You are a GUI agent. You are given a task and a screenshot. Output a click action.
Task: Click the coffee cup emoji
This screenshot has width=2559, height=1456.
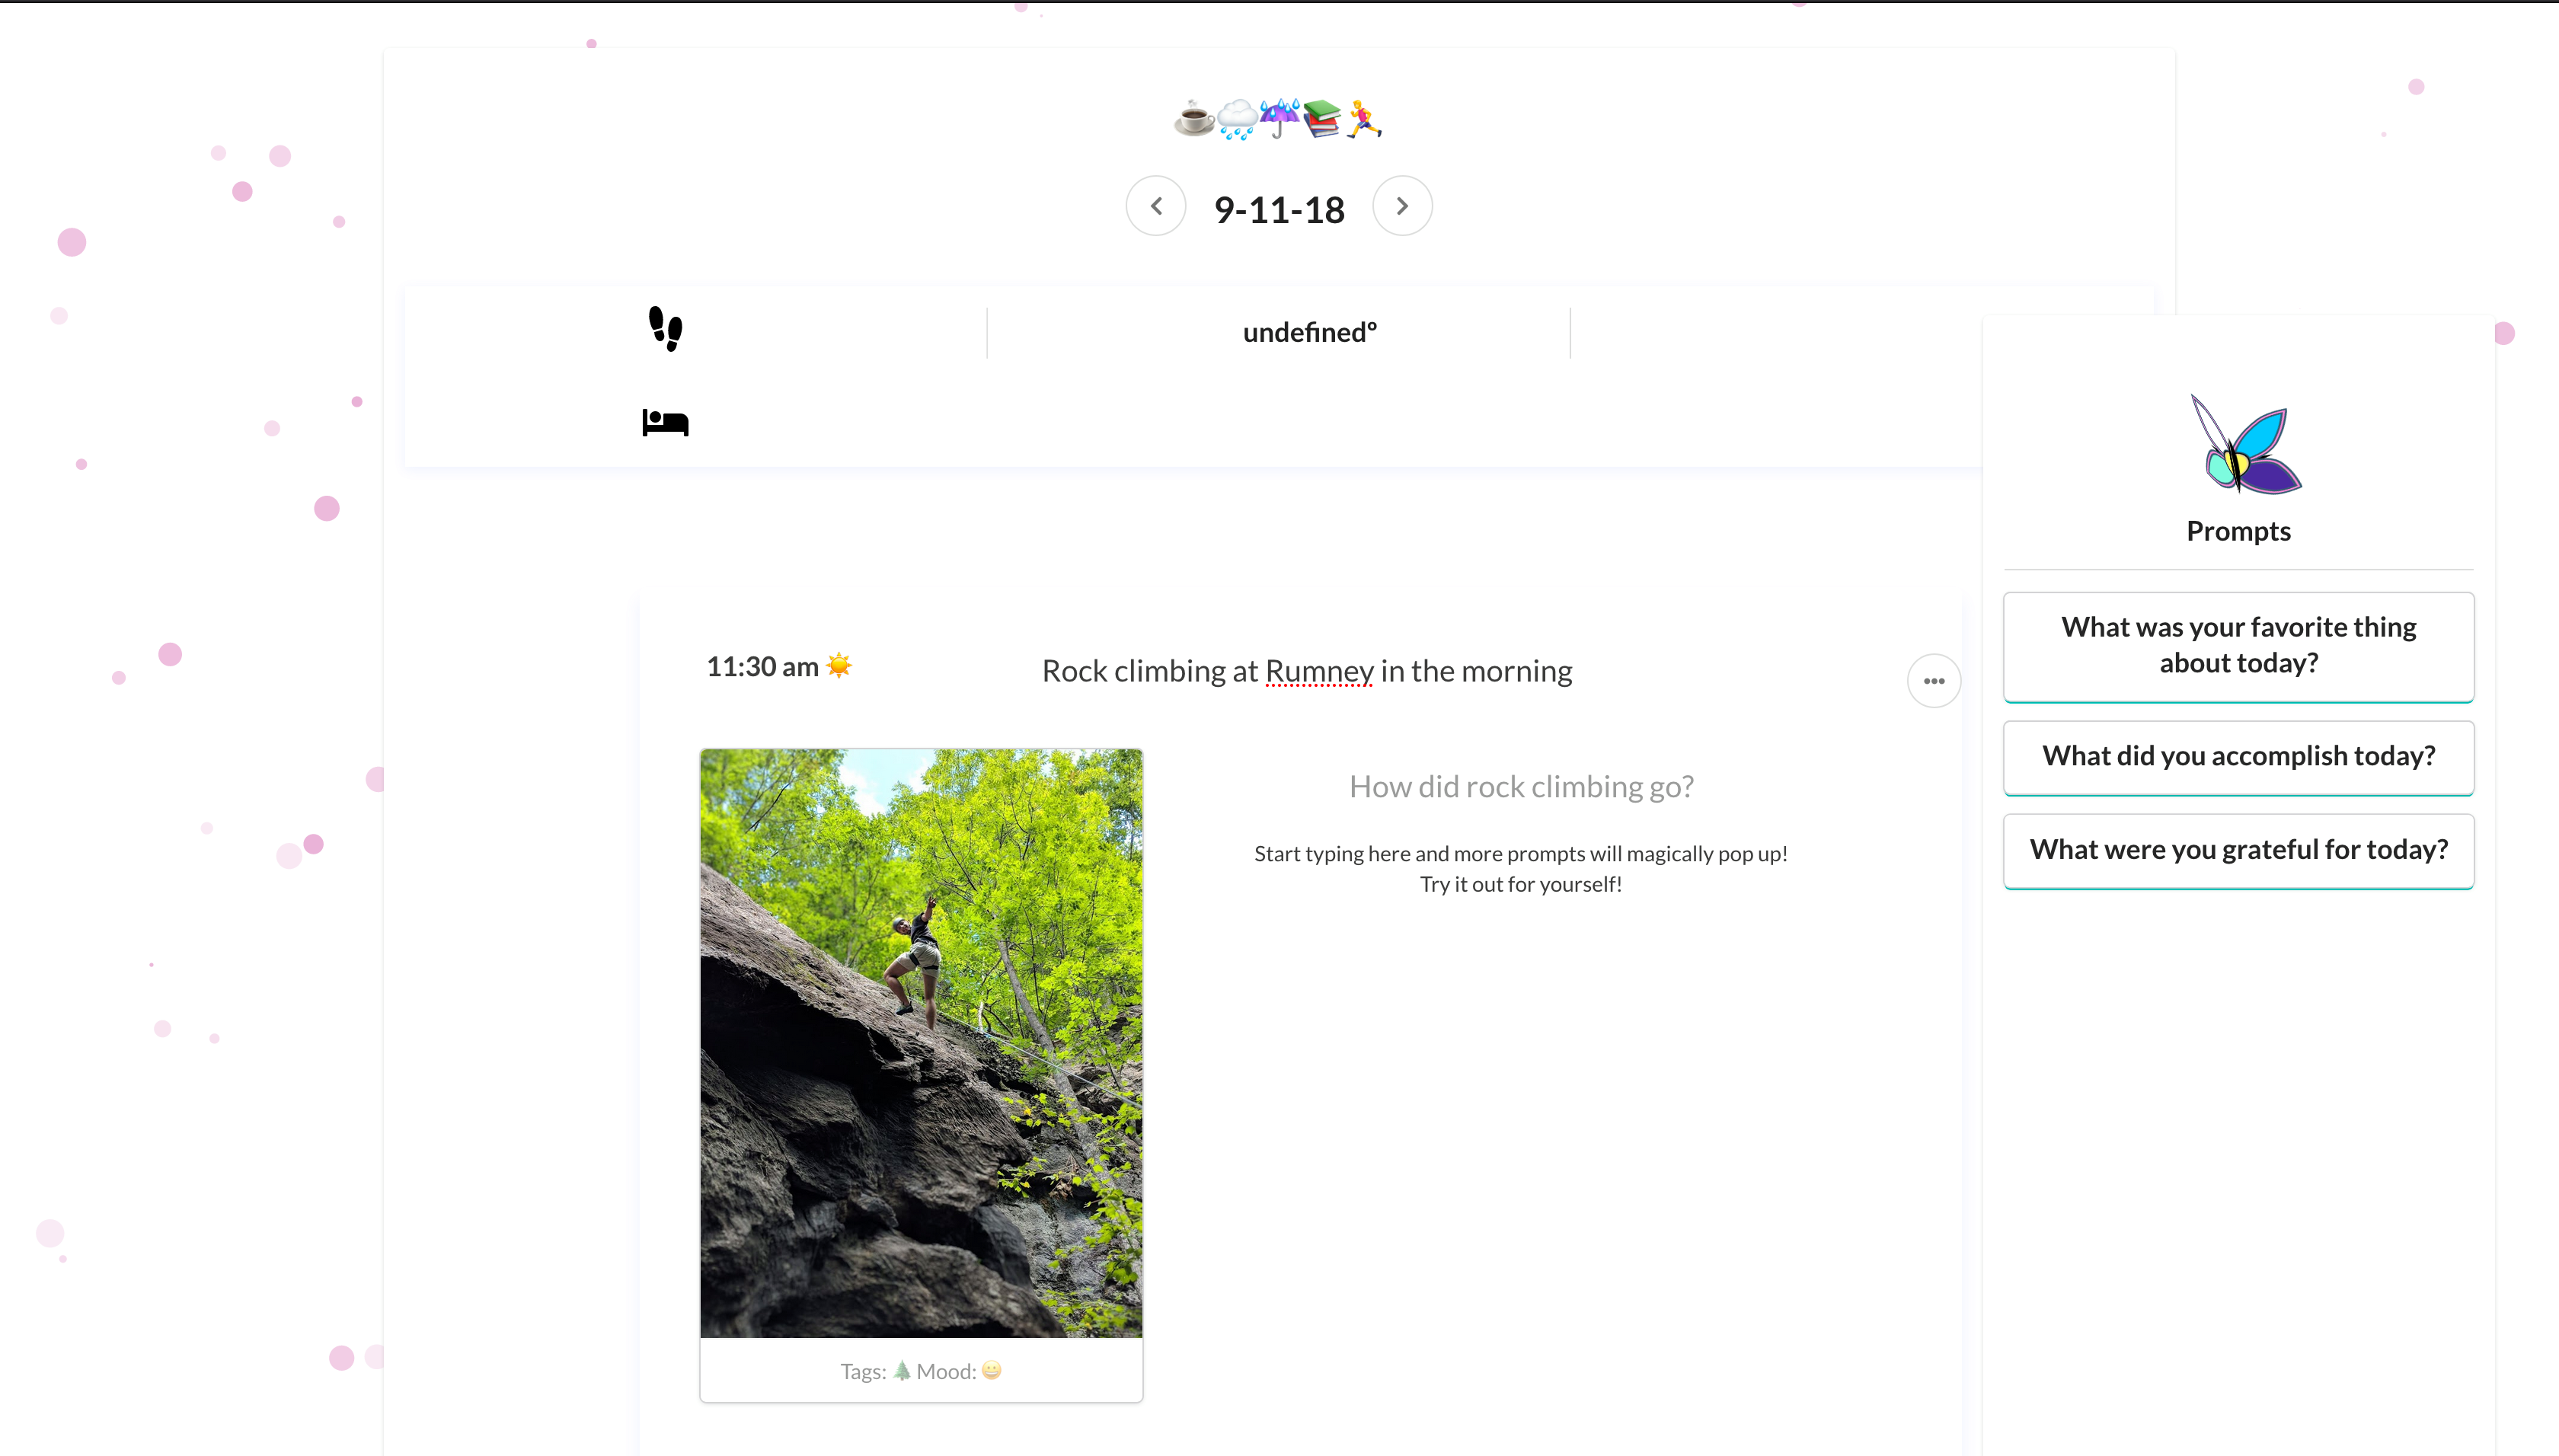click(x=1194, y=119)
